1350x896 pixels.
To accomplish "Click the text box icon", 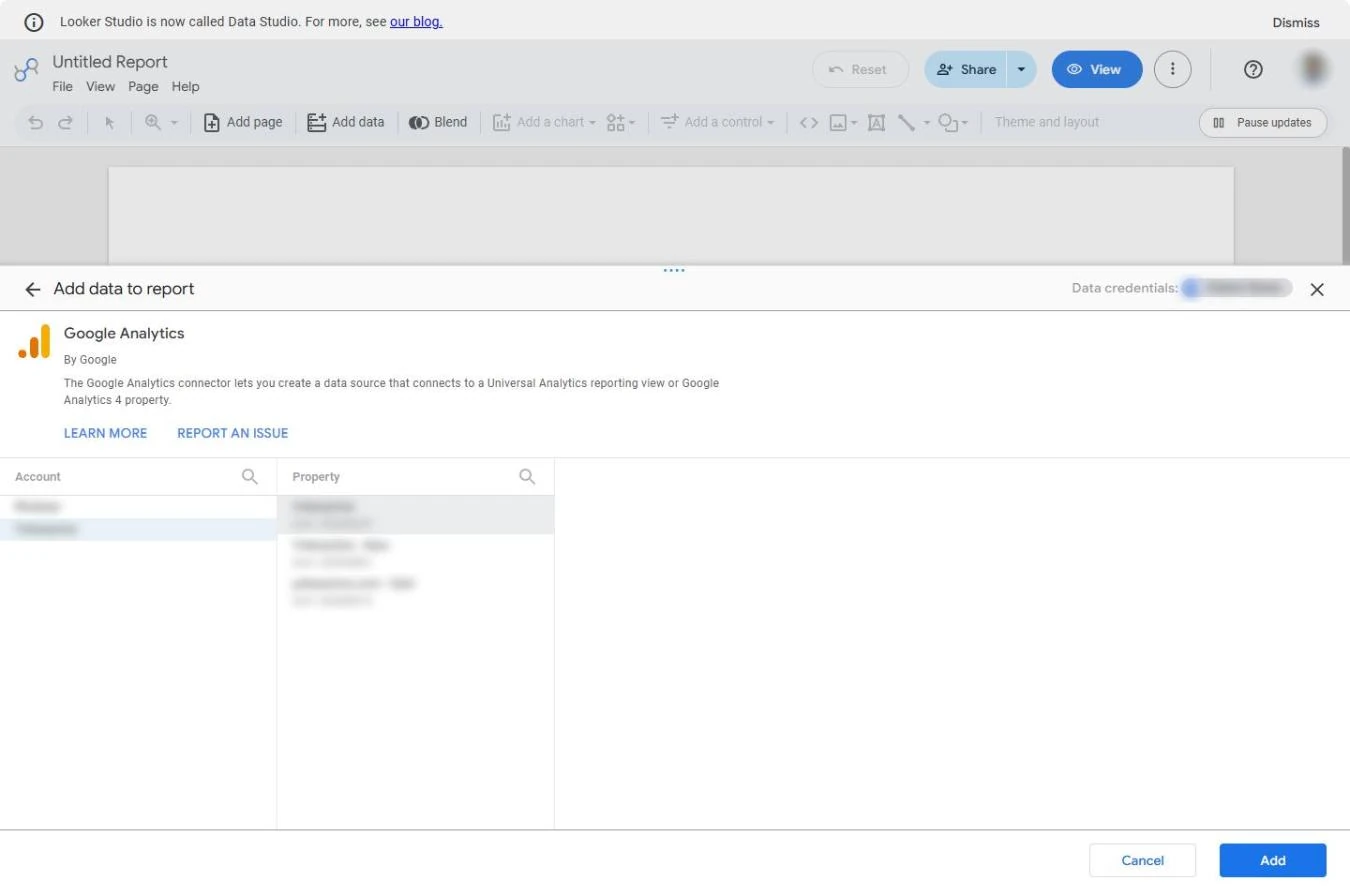I will [x=877, y=122].
